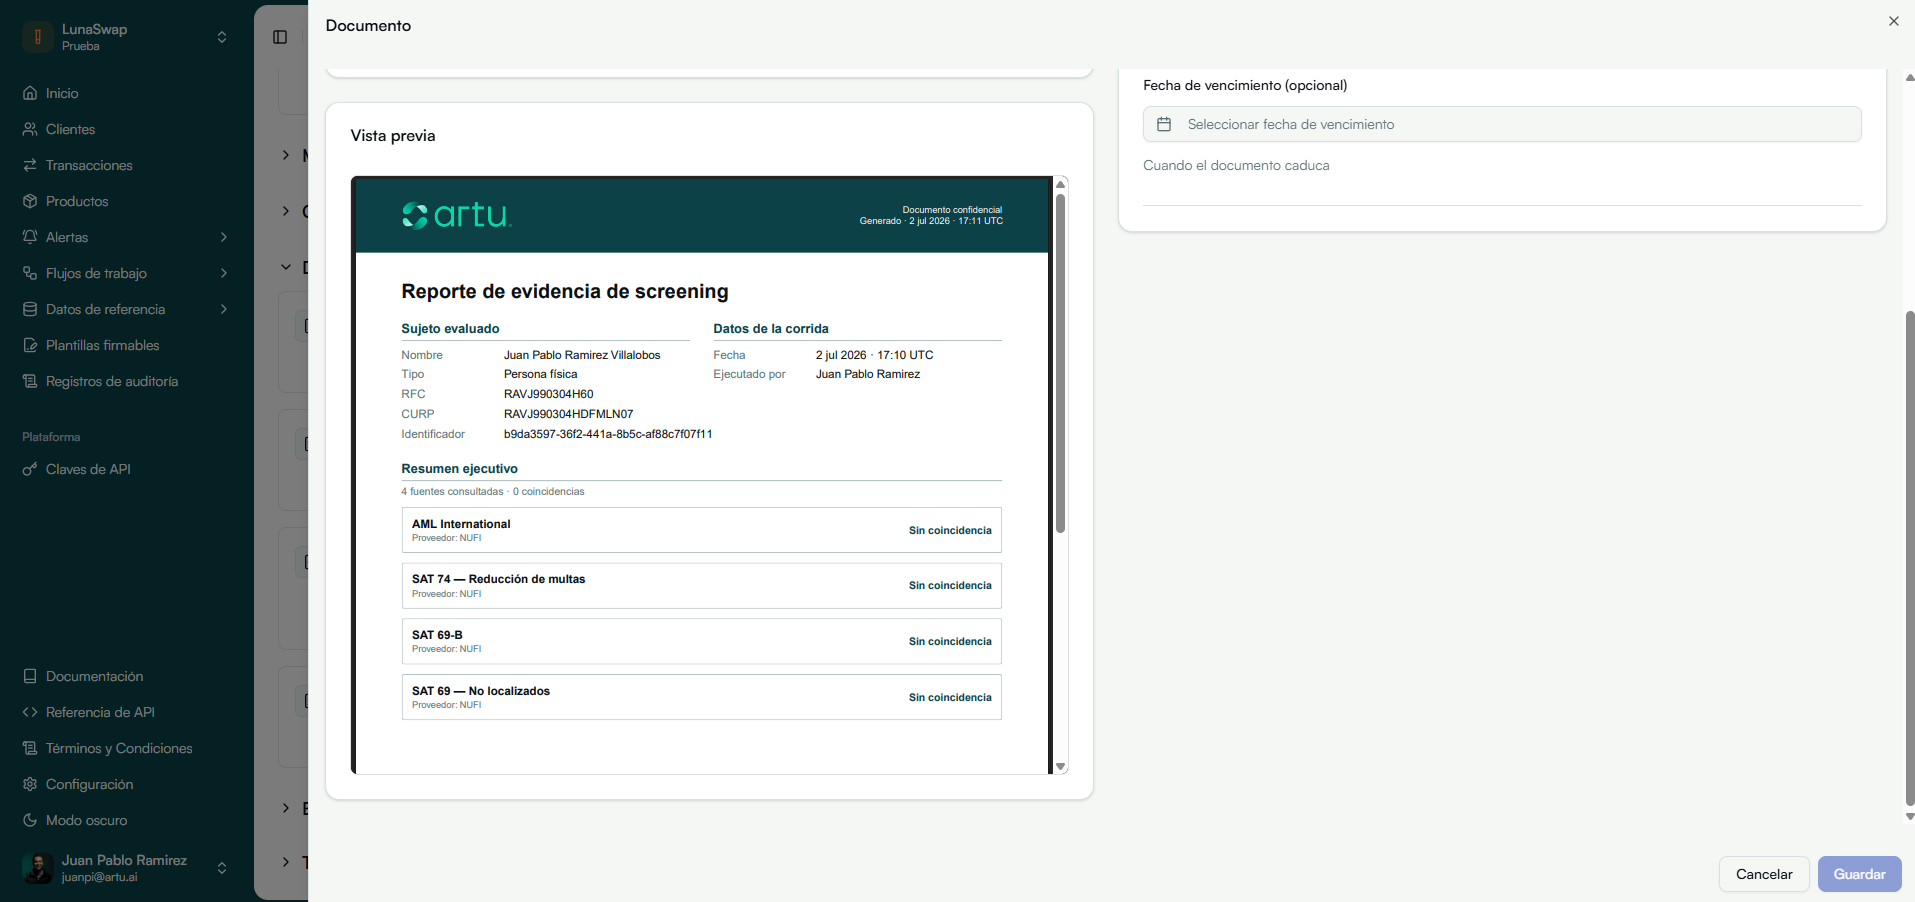Click the Alertas bell icon
Viewport: 1915px width, 902px height.
click(30, 237)
